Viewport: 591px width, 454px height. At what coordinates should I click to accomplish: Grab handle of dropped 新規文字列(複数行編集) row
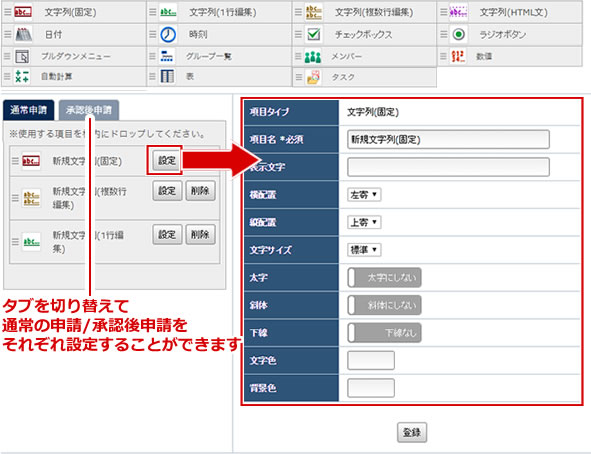(15, 198)
